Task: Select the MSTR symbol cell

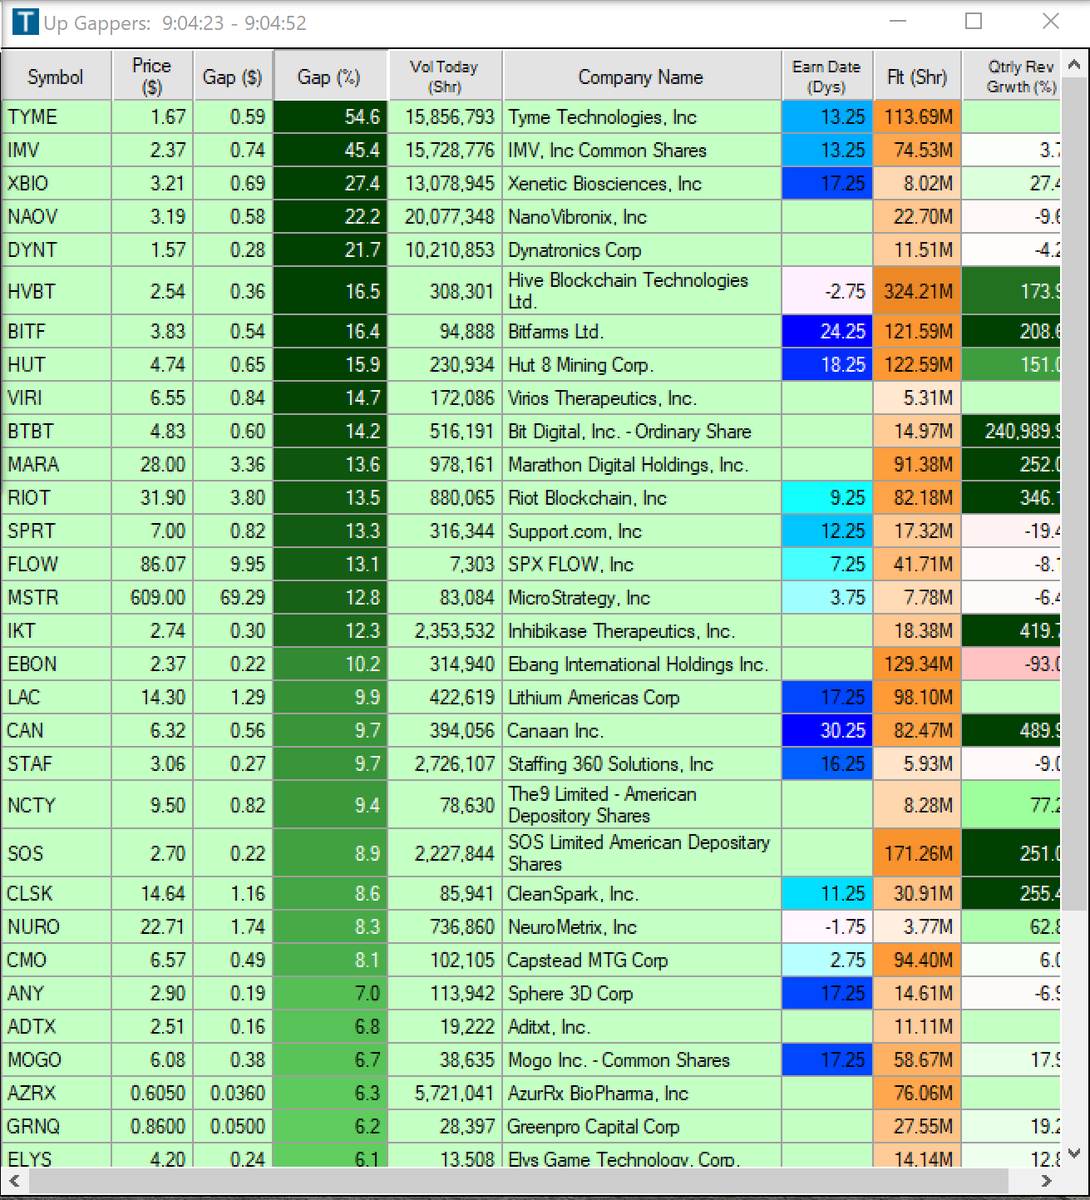Action: tap(56, 597)
